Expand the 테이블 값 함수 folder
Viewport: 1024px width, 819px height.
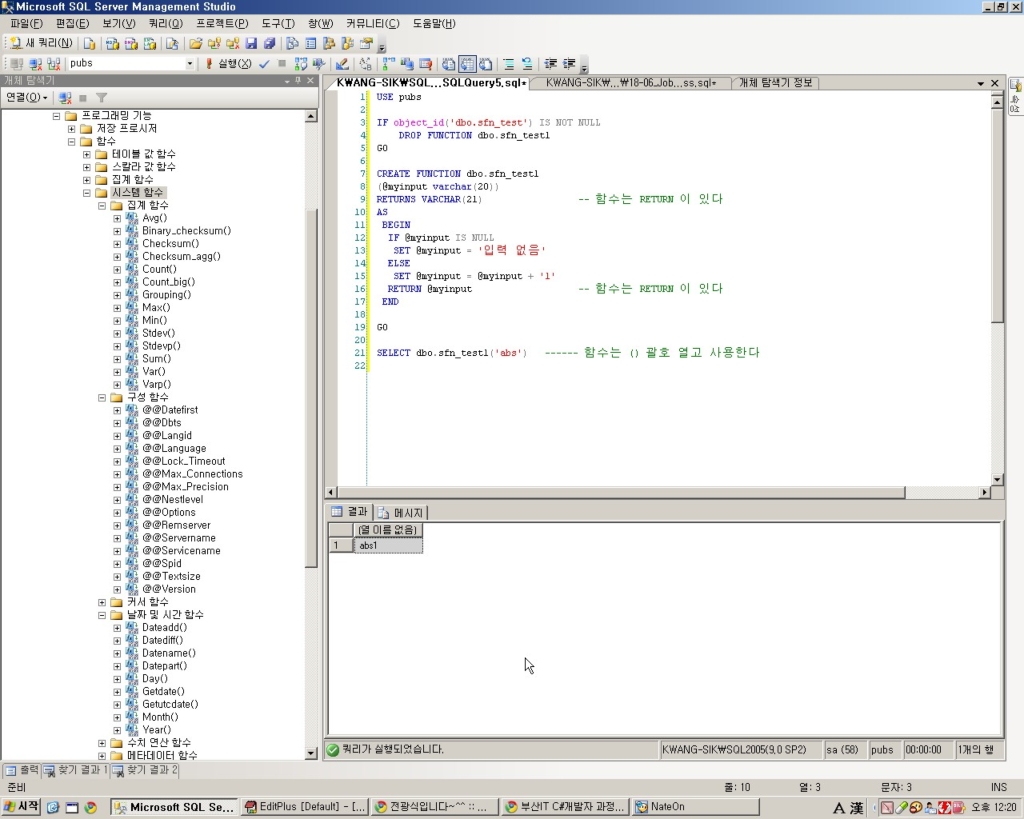coord(86,154)
